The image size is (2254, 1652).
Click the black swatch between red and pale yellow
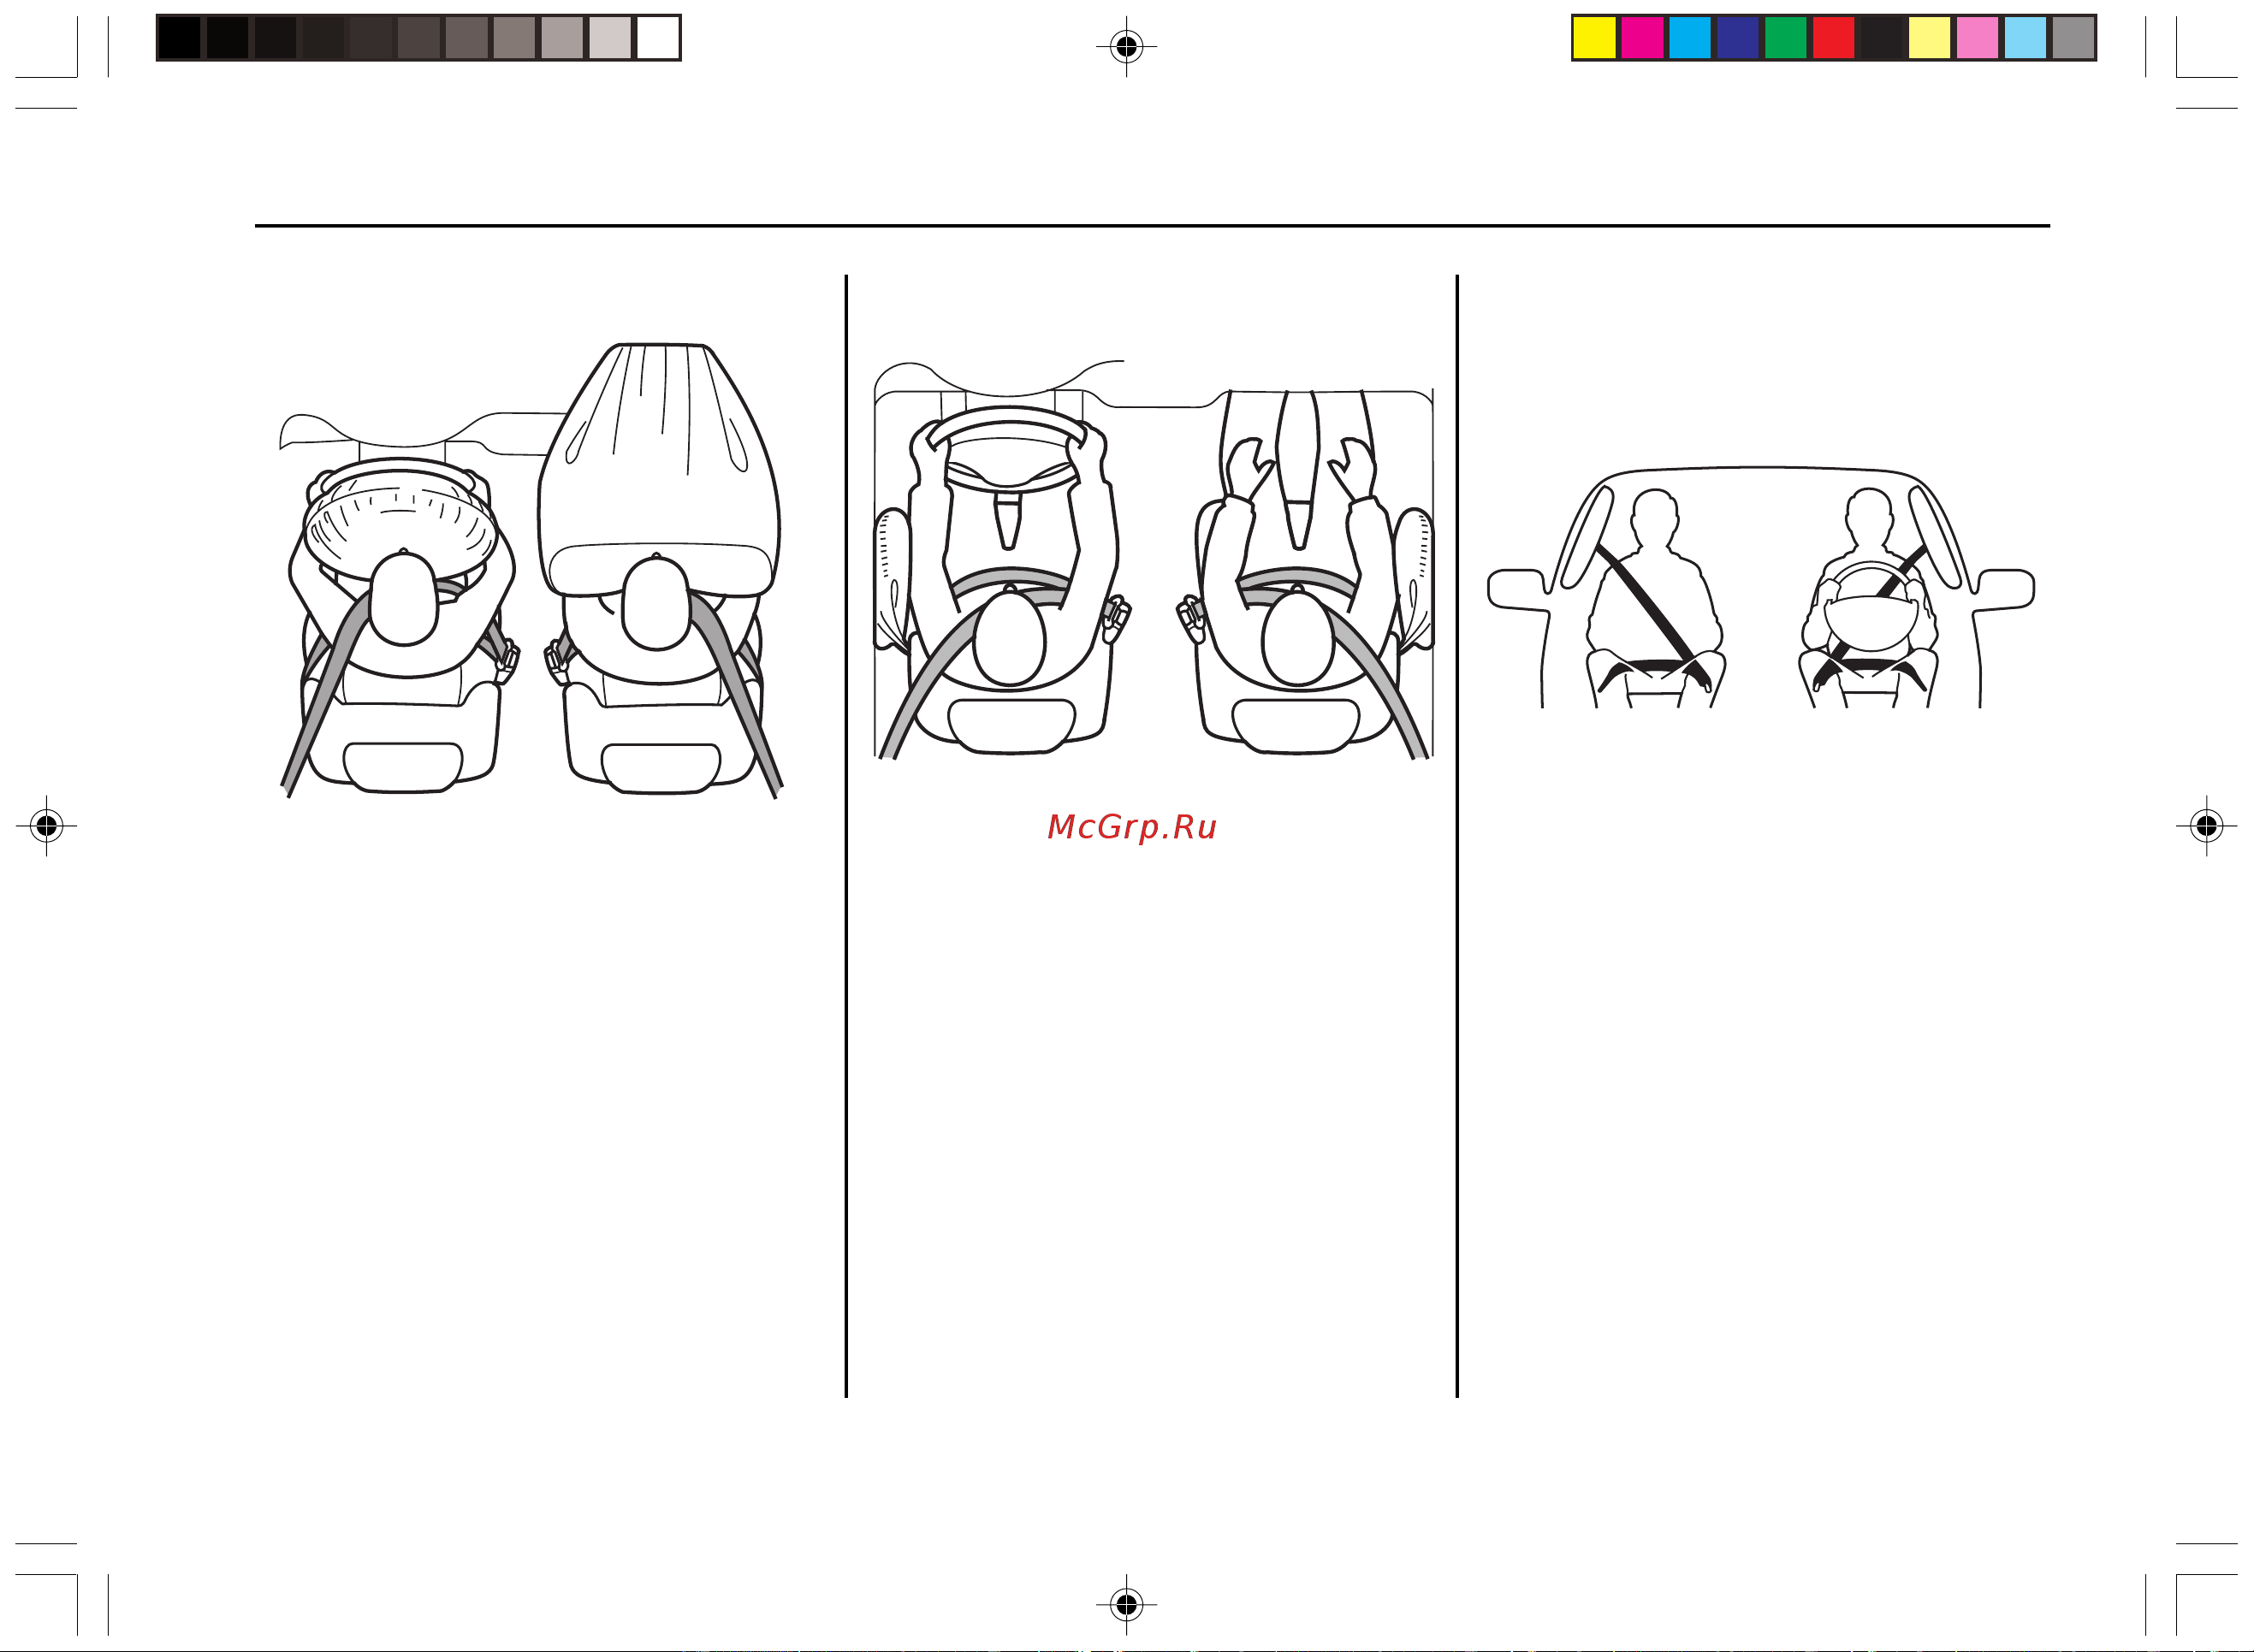(x=1882, y=38)
